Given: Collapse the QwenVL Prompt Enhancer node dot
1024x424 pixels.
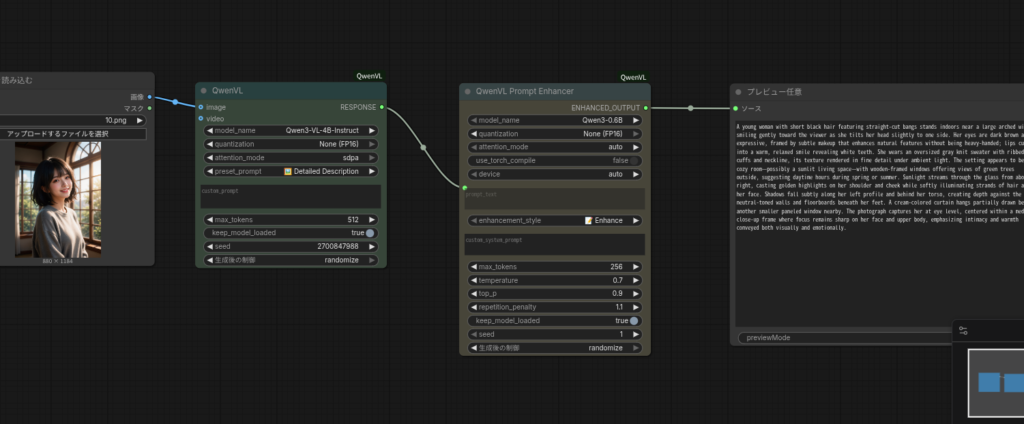Looking at the screenshot, I should tap(468, 91).
